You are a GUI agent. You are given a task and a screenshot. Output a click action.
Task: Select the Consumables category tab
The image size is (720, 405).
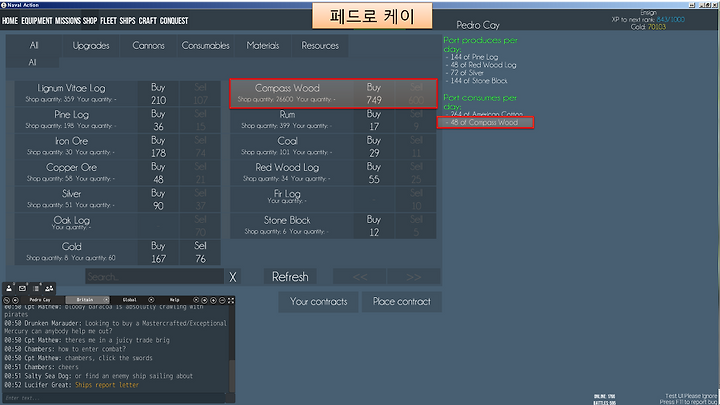point(205,45)
